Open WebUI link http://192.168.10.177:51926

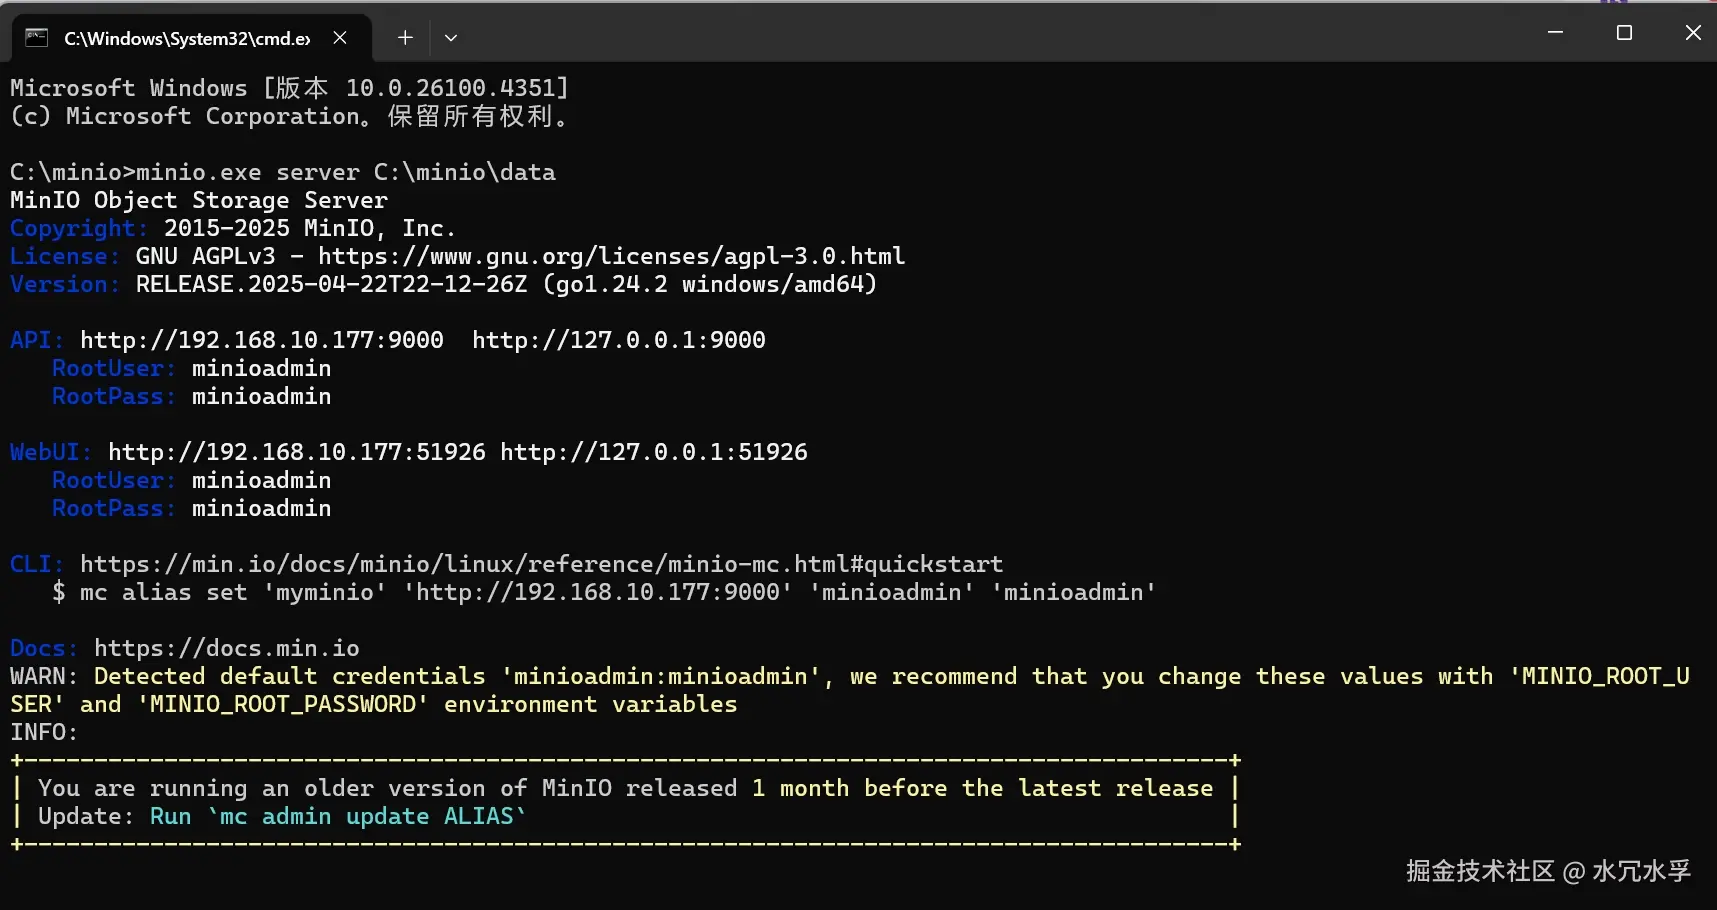tap(296, 453)
